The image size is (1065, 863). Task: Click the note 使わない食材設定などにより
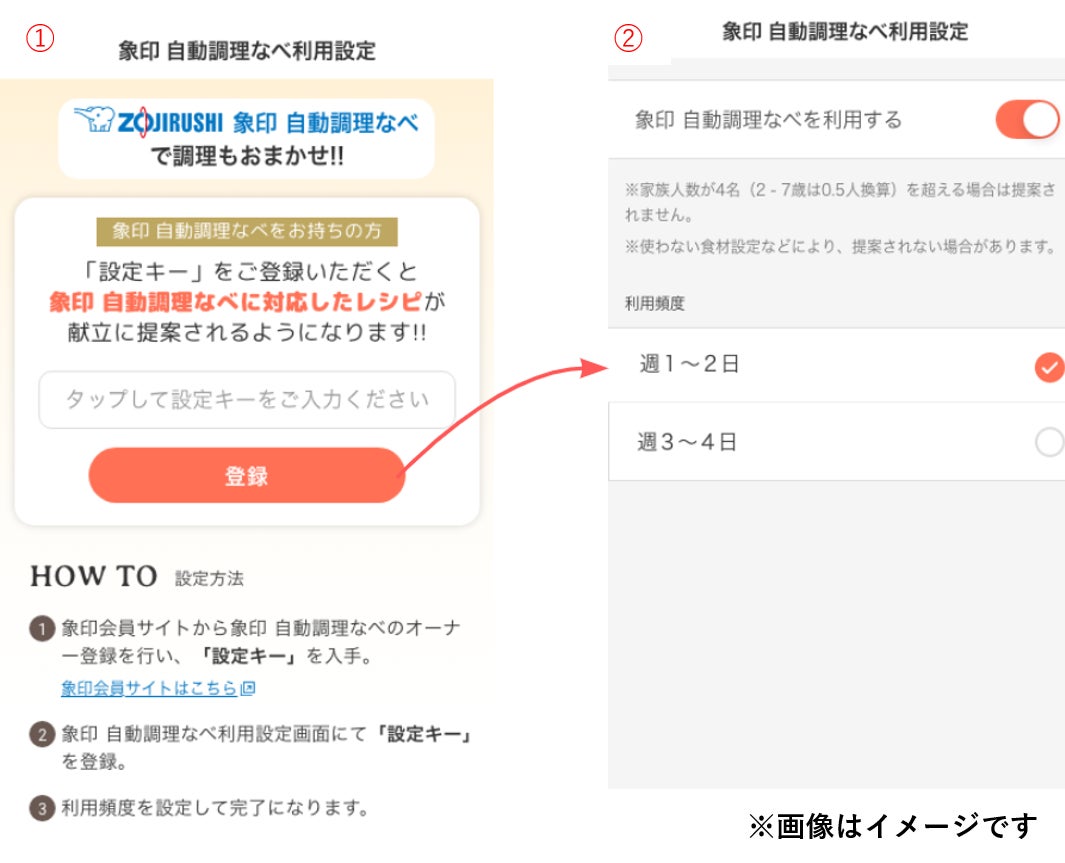point(840,246)
